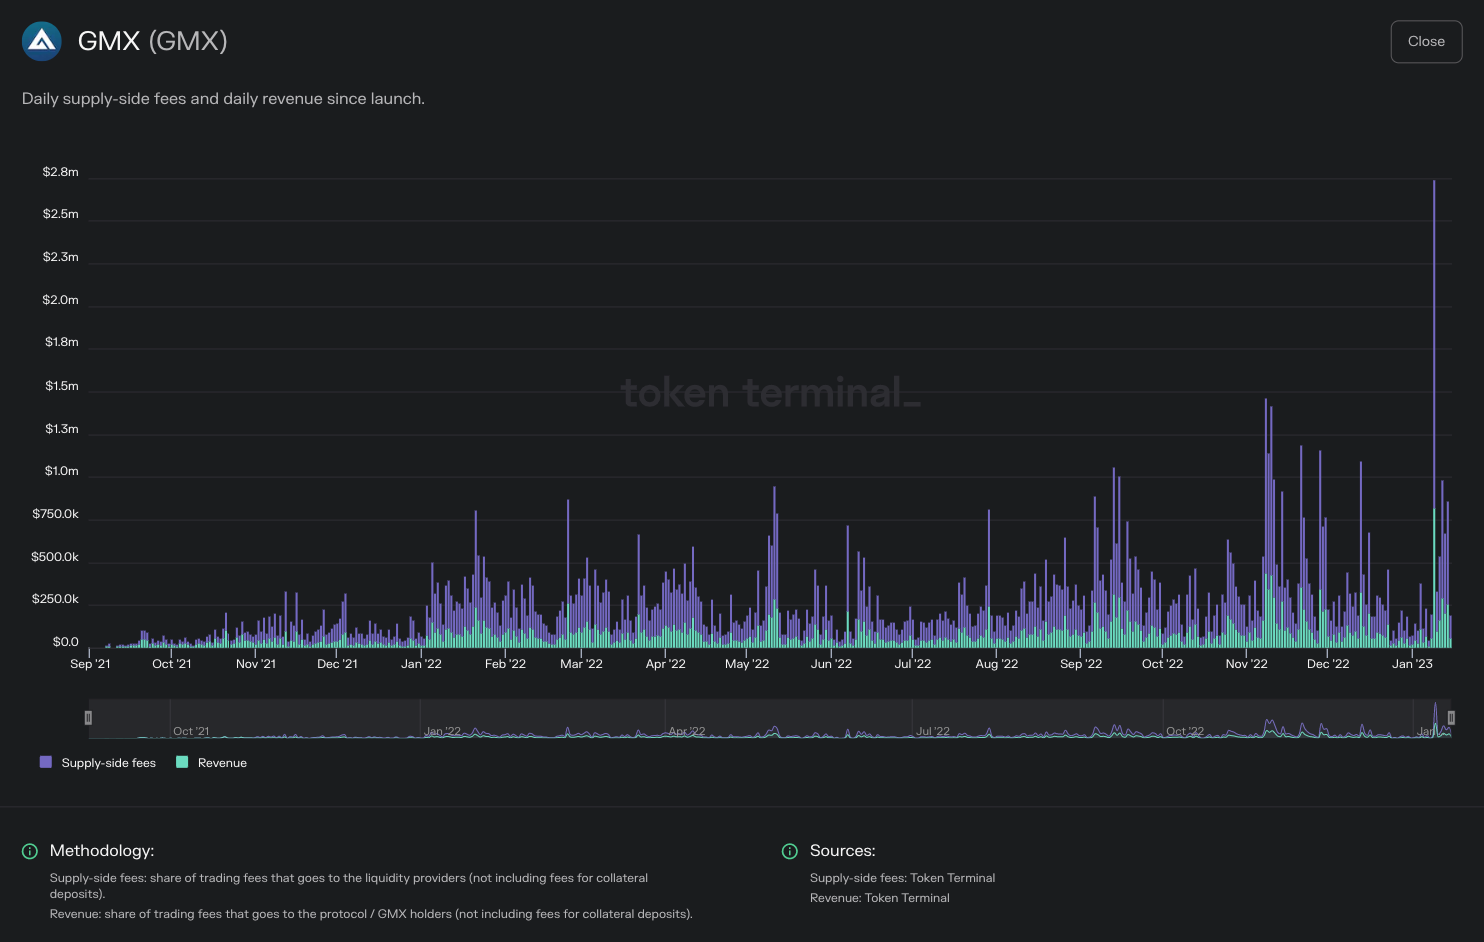Toggle the Supply-side fees series visibility

pos(108,762)
